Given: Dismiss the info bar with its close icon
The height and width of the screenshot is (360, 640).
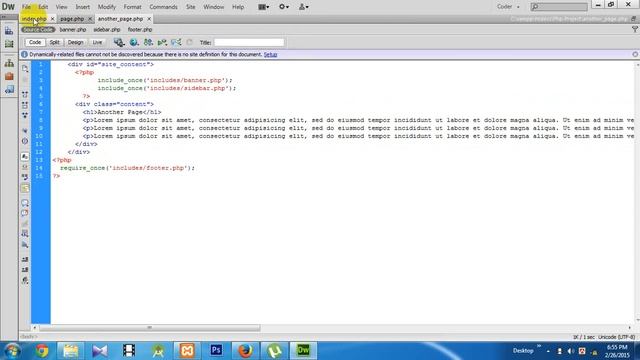Looking at the screenshot, I should [x=635, y=54].
